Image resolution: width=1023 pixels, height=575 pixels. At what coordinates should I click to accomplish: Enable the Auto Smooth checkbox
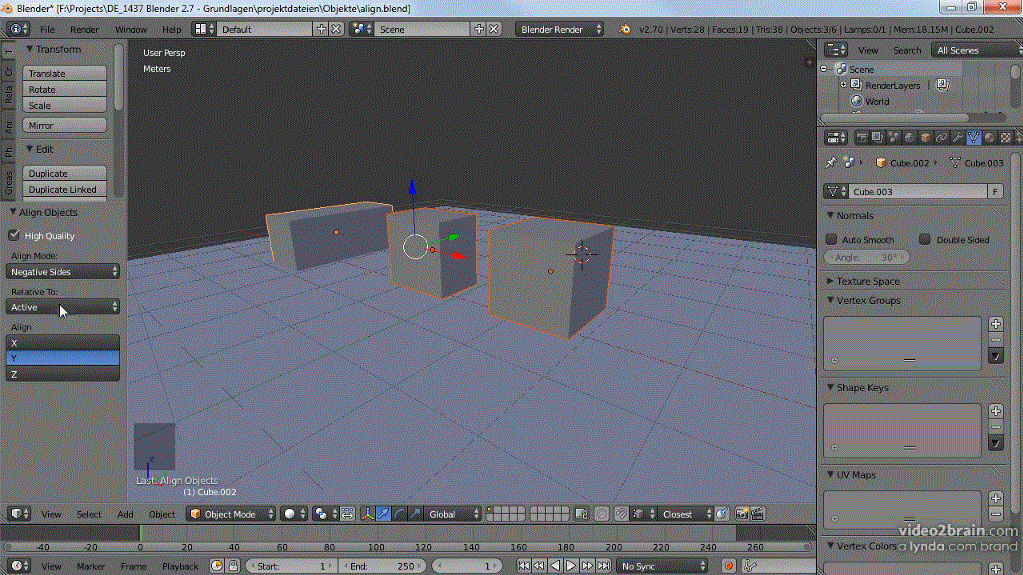831,240
